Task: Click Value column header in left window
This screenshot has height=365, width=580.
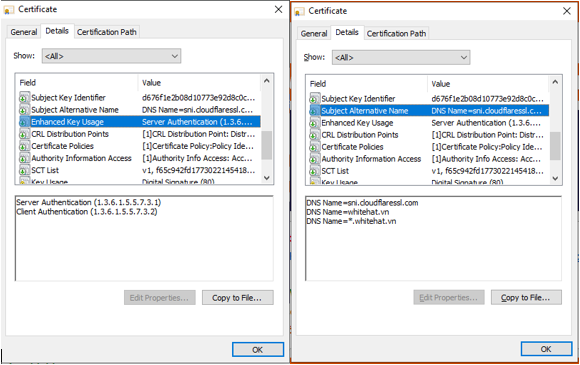Action: click(x=200, y=83)
